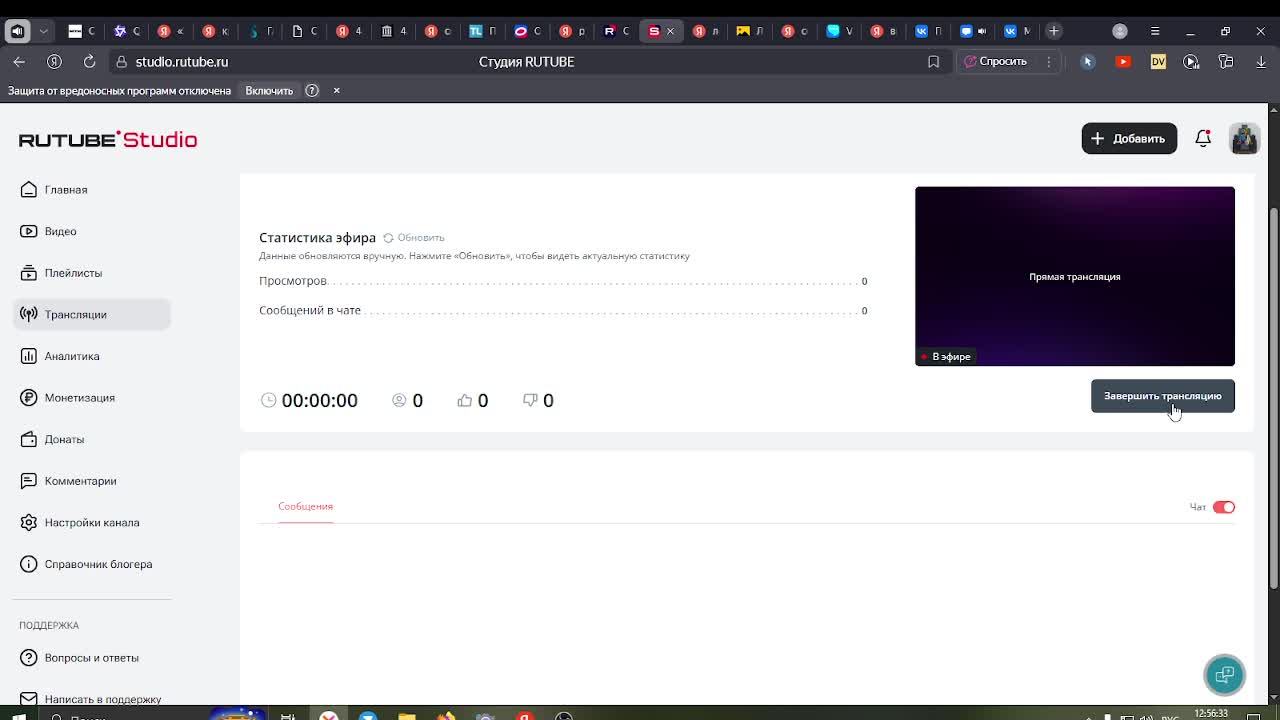Screen dimensions: 1280x720
Task: Bookmark this page icon
Action: click(933, 62)
